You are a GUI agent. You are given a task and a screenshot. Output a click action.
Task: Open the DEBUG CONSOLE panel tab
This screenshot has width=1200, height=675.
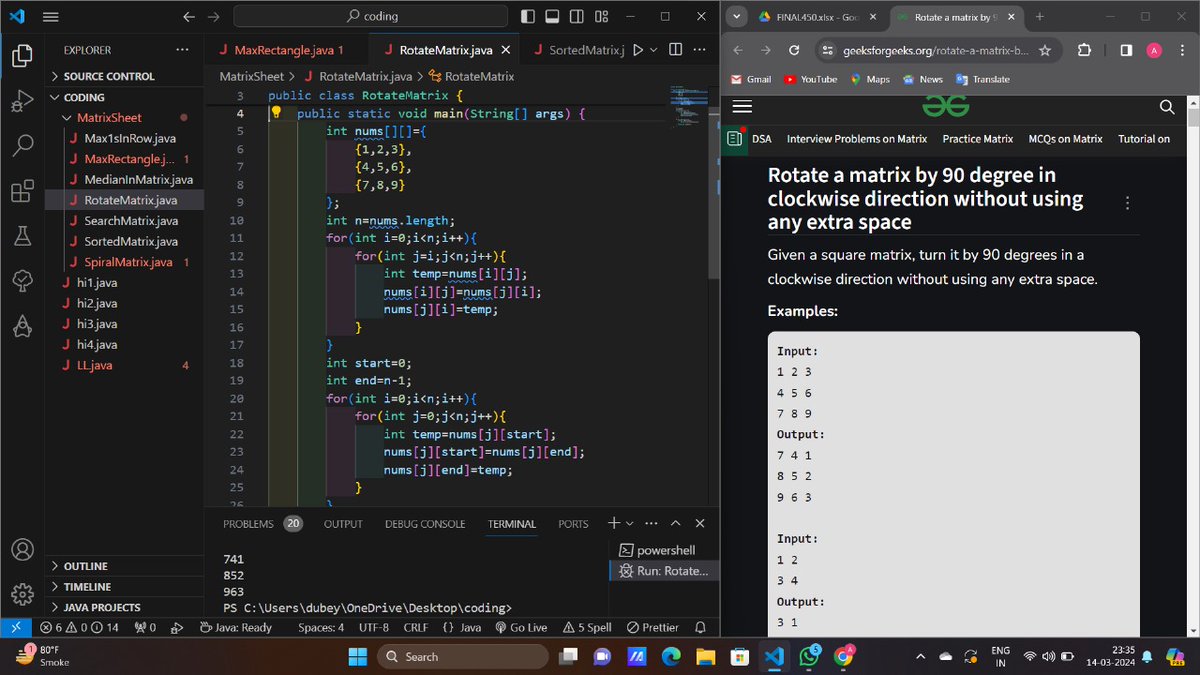(x=425, y=524)
